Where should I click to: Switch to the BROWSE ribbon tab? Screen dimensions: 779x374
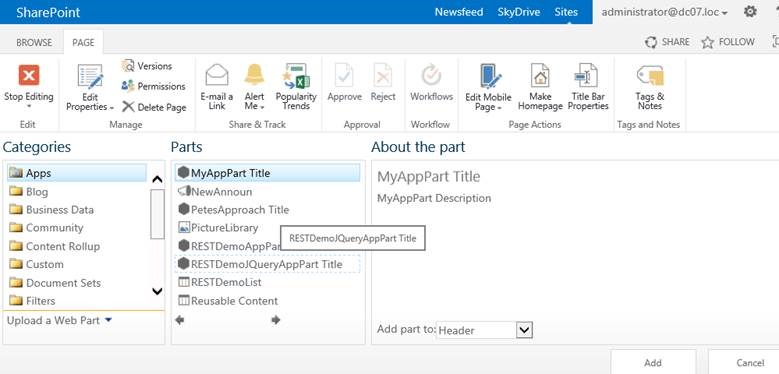pyautogui.click(x=34, y=43)
